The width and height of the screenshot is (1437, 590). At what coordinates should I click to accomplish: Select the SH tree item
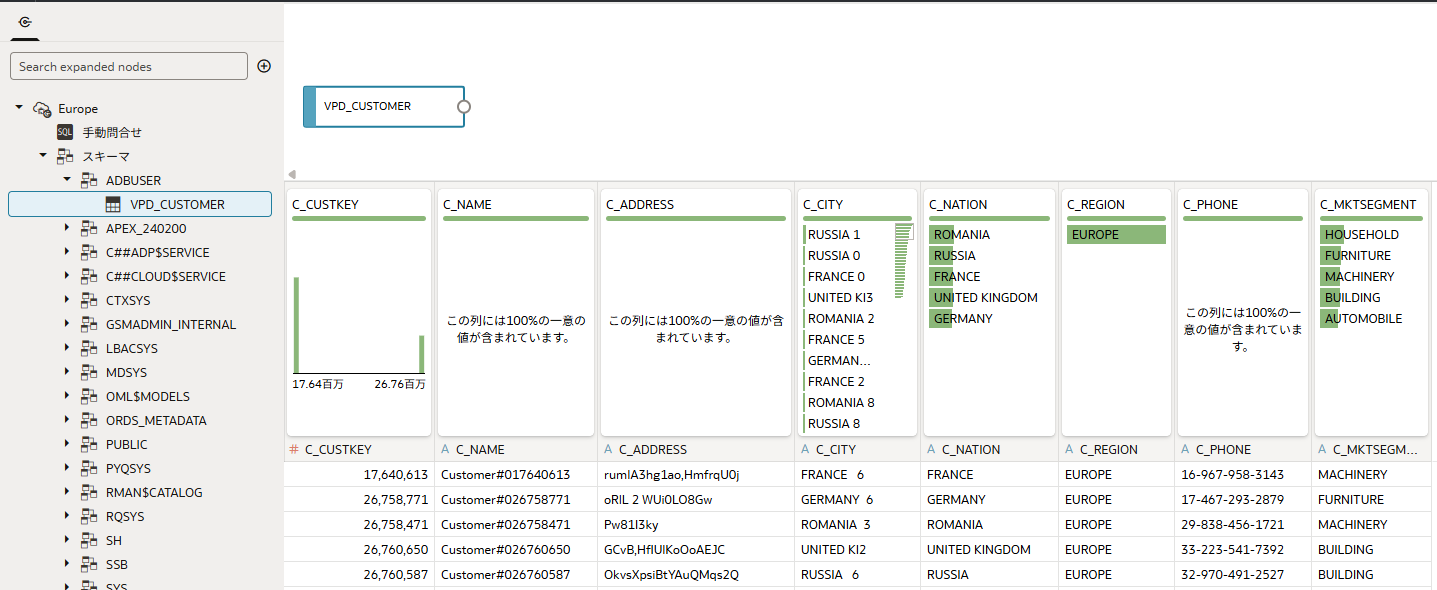(114, 540)
